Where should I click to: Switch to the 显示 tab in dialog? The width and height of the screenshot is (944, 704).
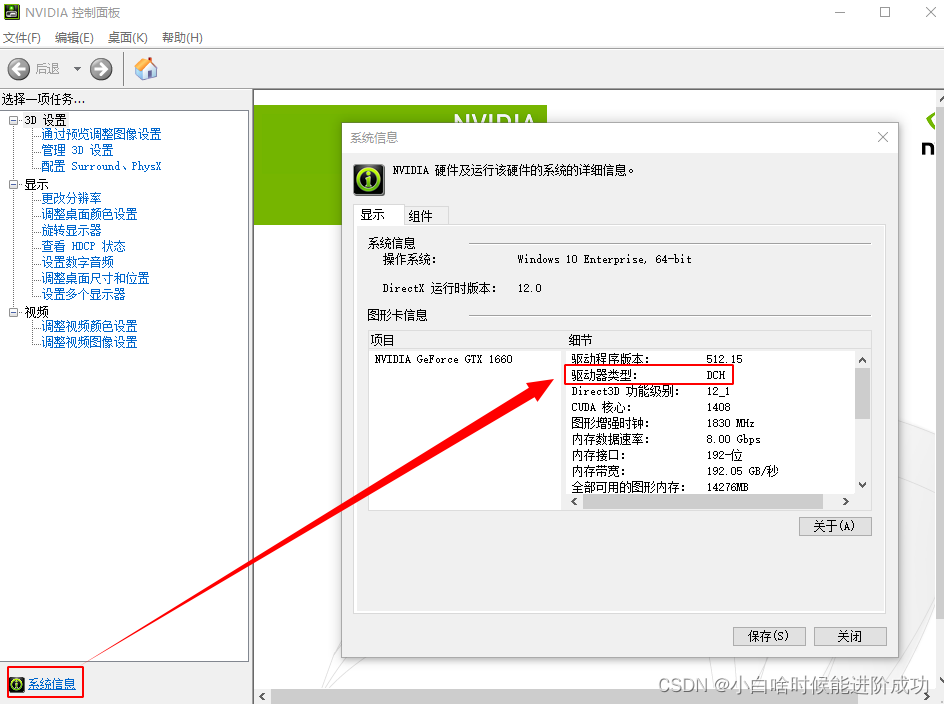click(x=379, y=214)
